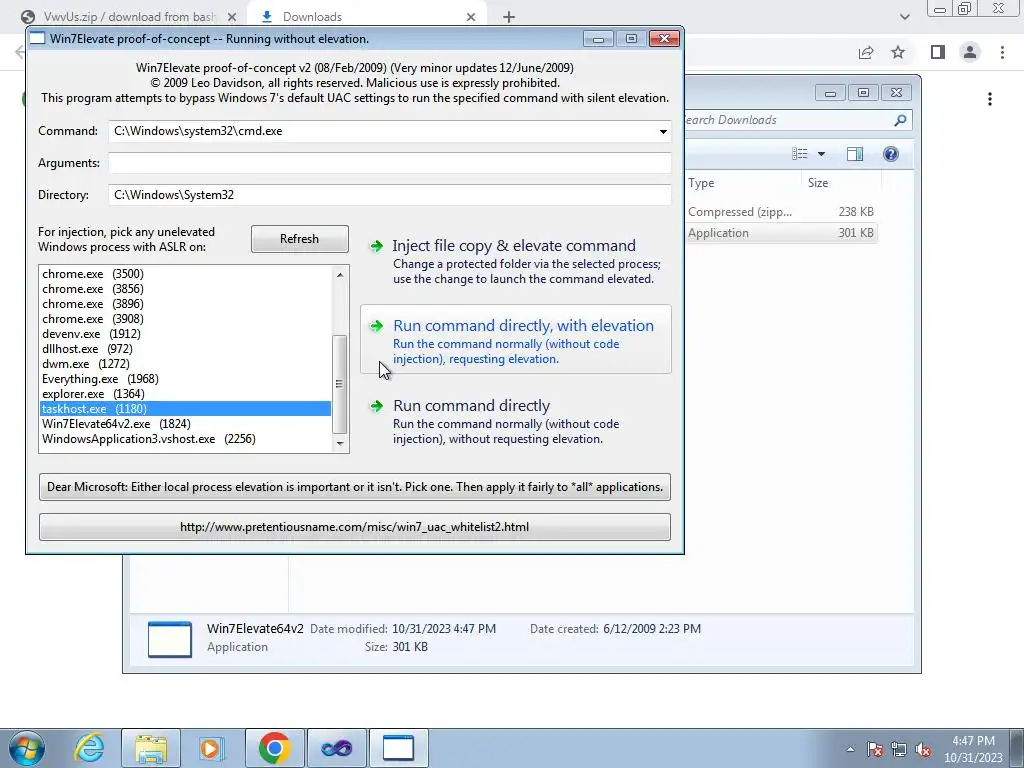Click Win7Elevate taskbar window icon
Image resolution: width=1024 pixels, height=768 pixels.
(398, 748)
